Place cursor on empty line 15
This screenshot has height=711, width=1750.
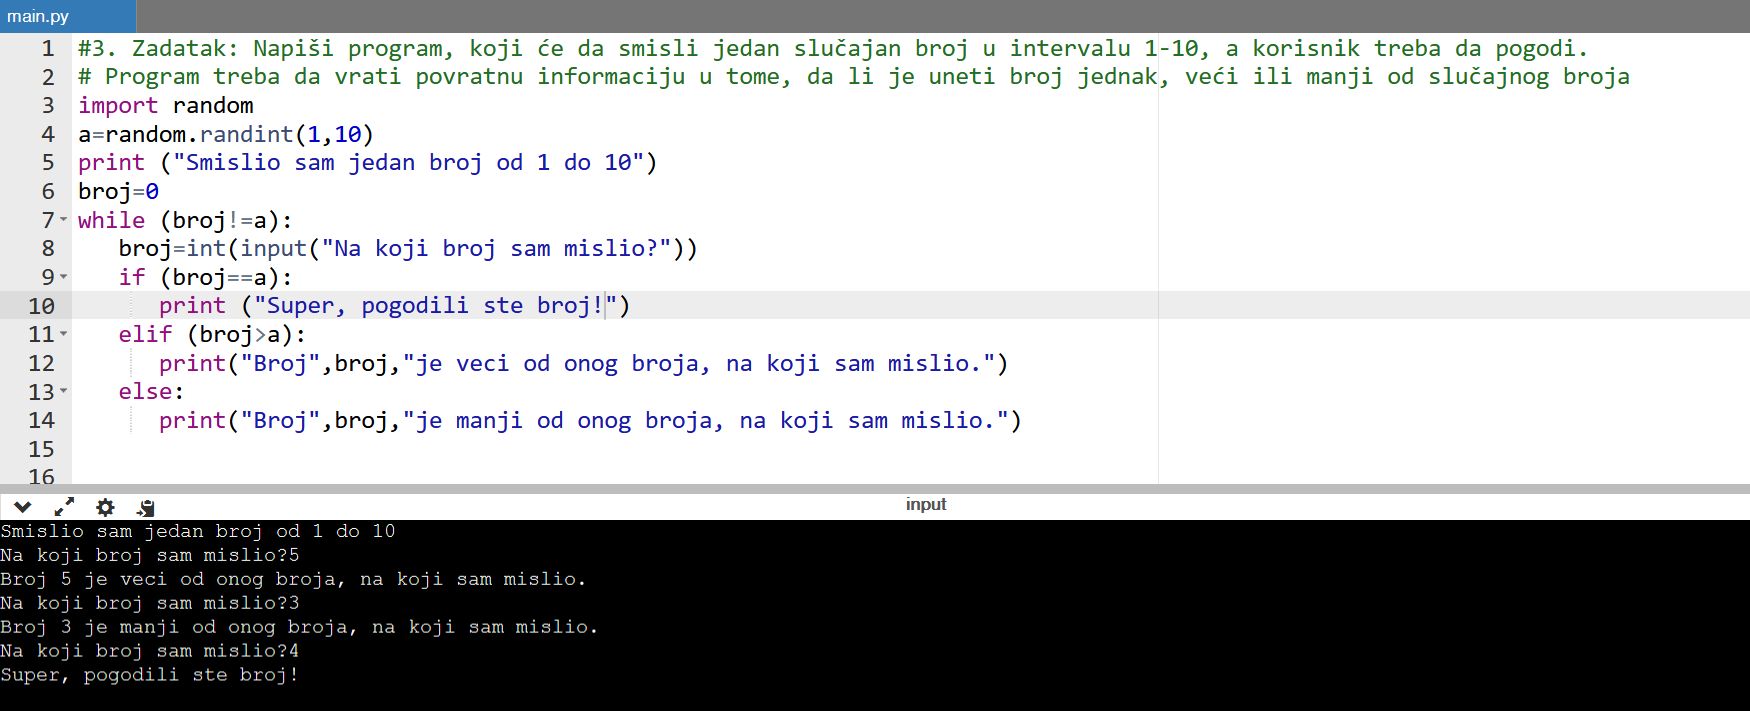point(400,449)
